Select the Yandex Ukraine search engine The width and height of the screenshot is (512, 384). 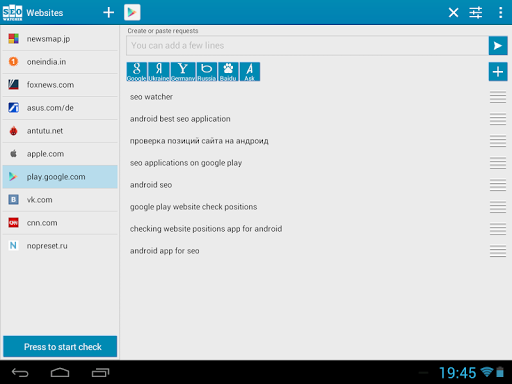(159, 72)
